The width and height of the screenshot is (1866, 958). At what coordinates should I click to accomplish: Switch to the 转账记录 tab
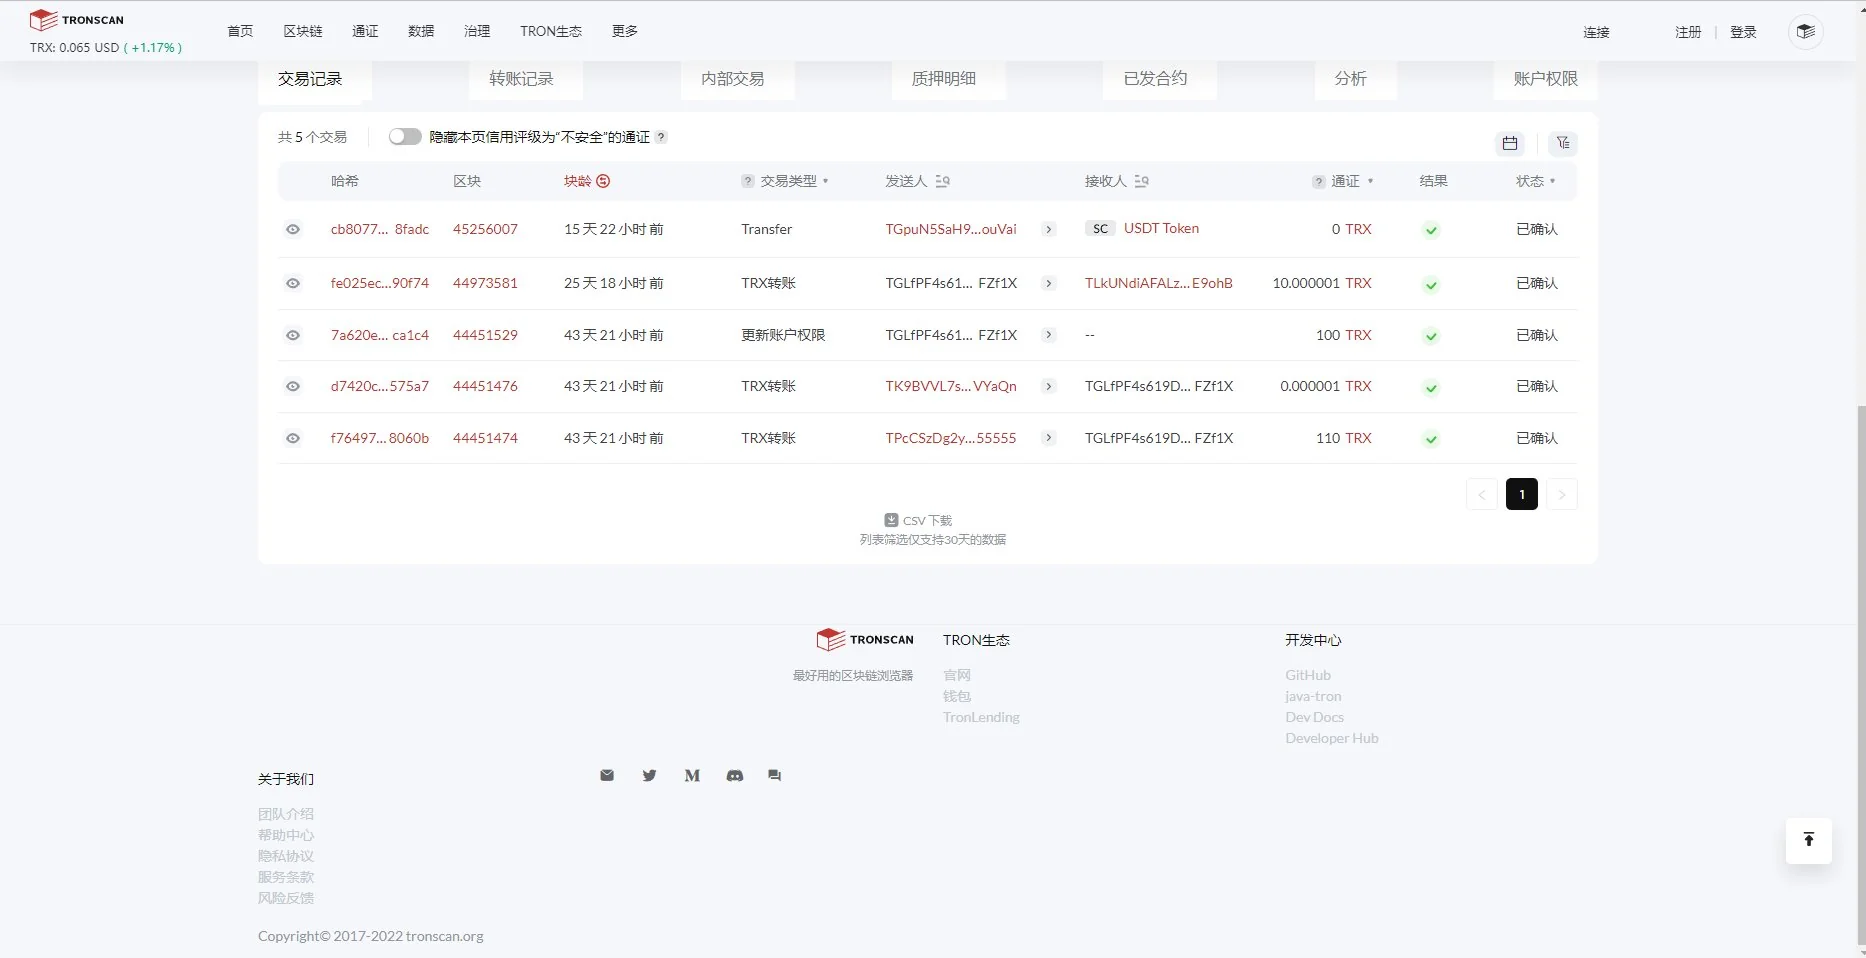(521, 79)
